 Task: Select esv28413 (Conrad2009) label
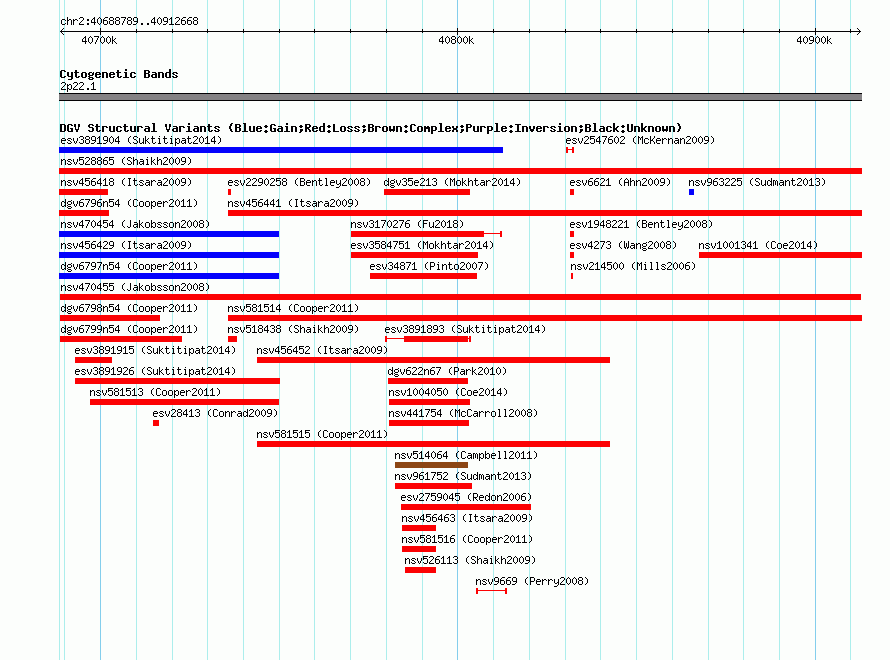coord(215,413)
